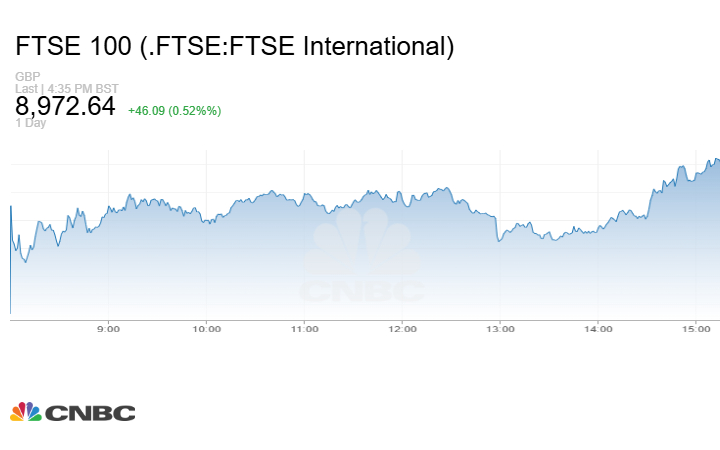
Task: Click the opening spike at chart's left edge
Action: click(11, 207)
